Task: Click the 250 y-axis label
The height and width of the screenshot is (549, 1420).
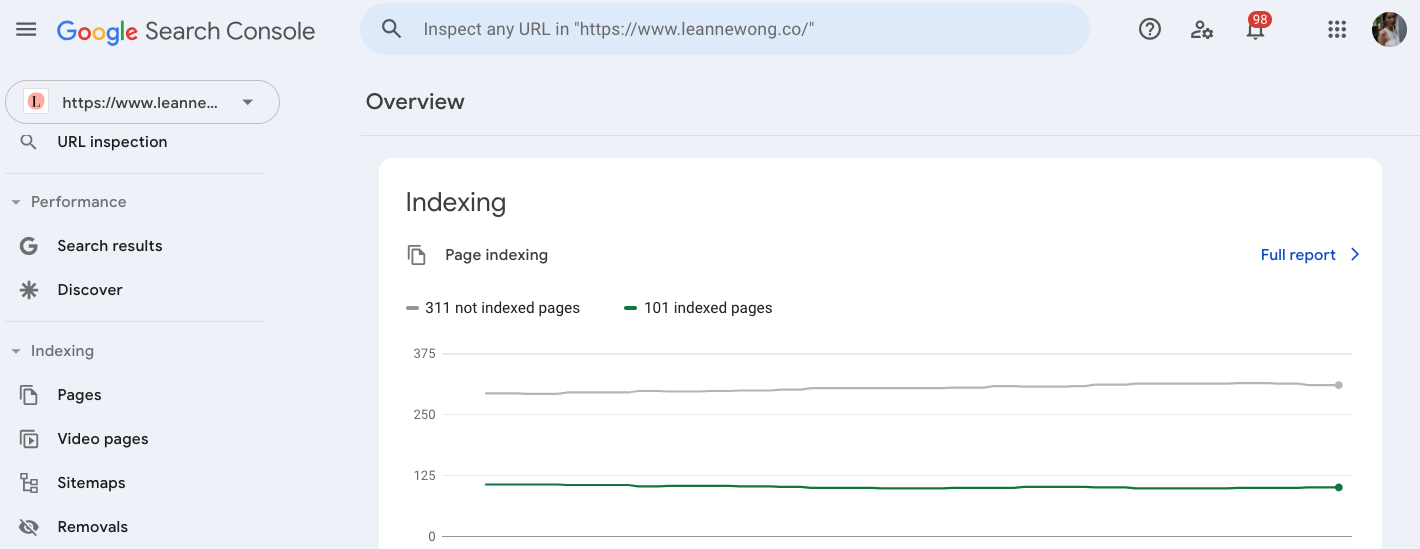Action: pyautogui.click(x=424, y=414)
